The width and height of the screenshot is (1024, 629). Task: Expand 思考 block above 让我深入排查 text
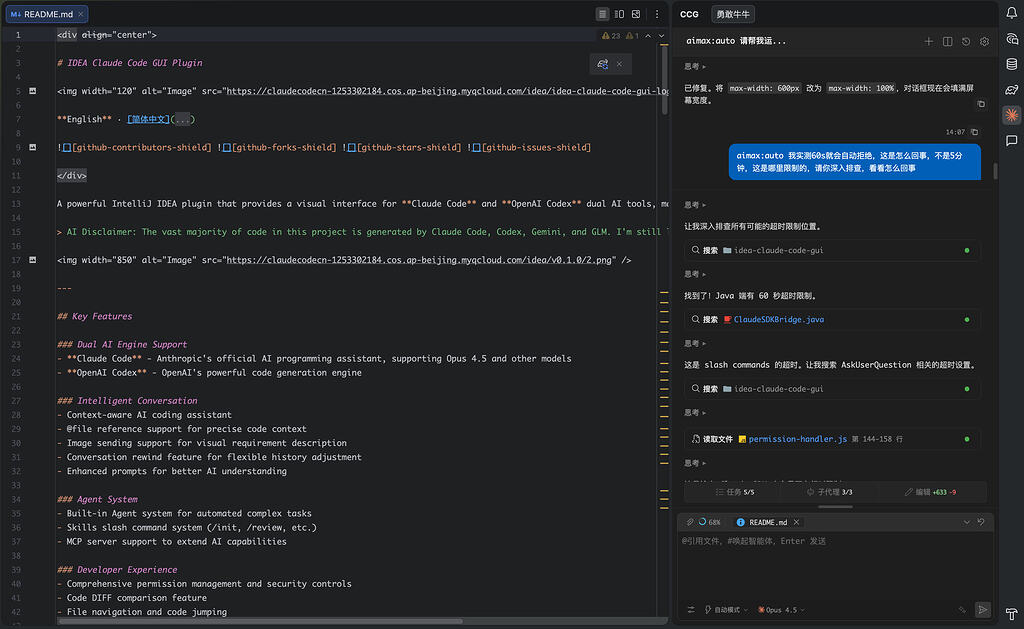click(x=695, y=204)
